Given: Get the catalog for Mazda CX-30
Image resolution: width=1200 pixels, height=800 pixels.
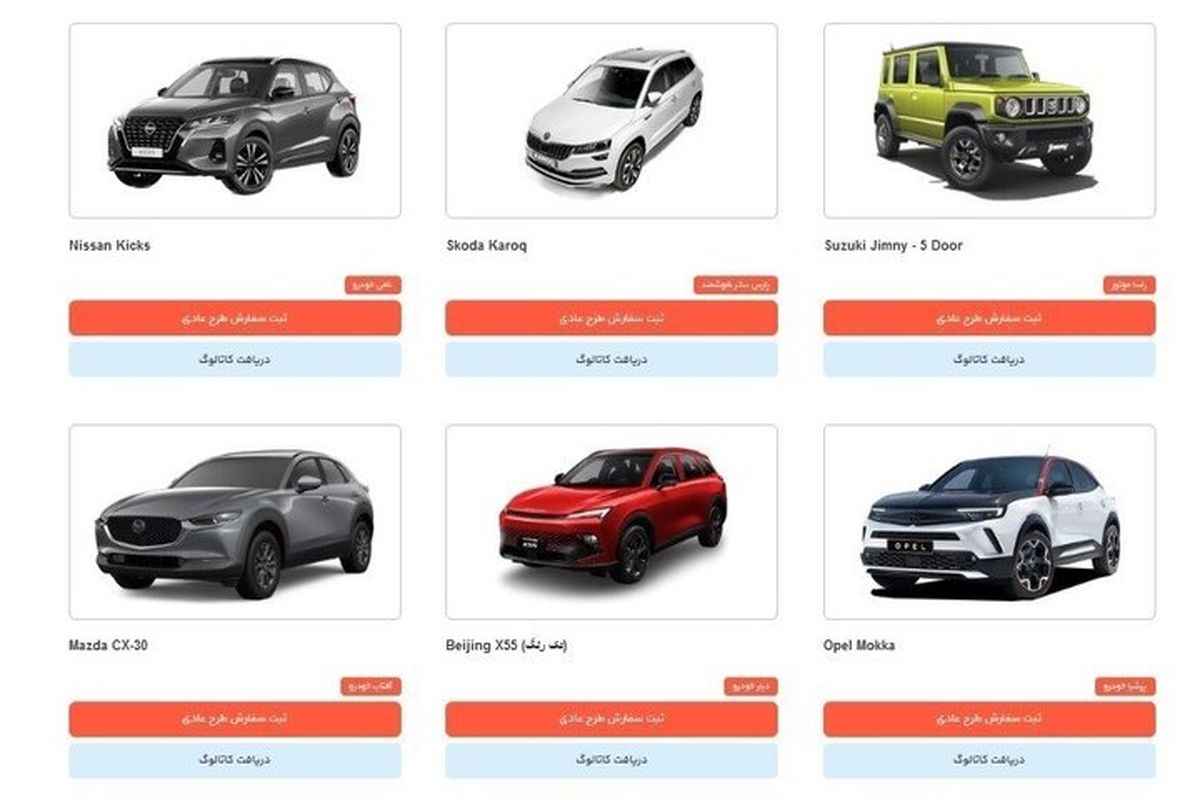Looking at the screenshot, I should pos(235,760).
